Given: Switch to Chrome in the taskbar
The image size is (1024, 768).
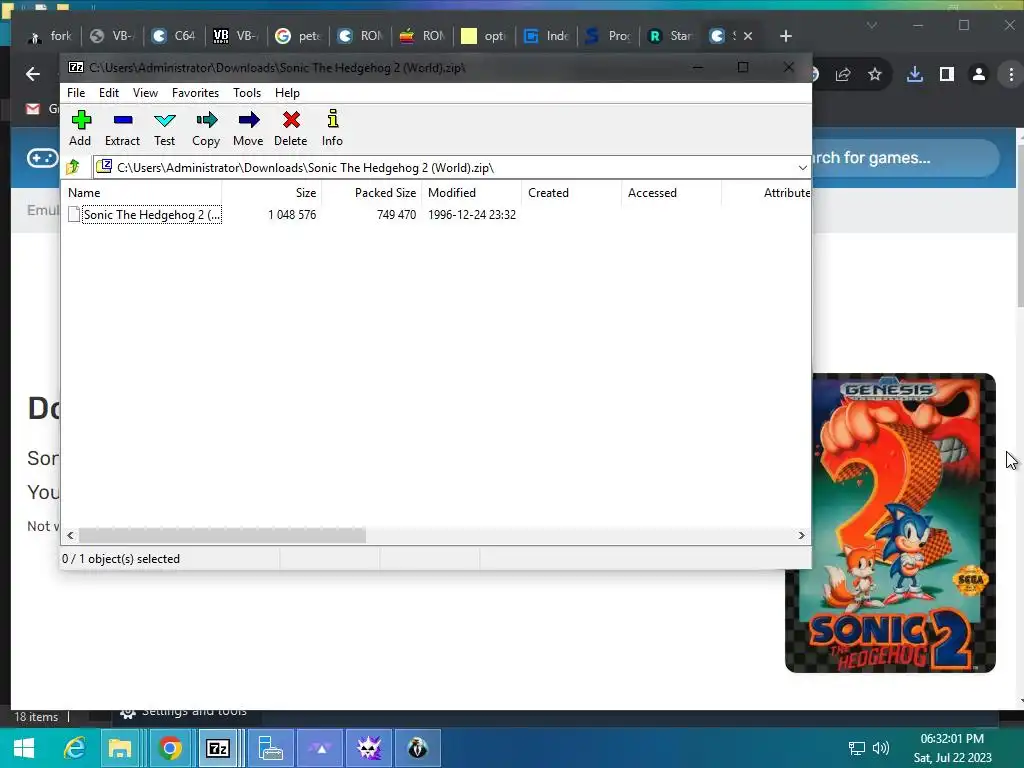Looking at the screenshot, I should [170, 748].
